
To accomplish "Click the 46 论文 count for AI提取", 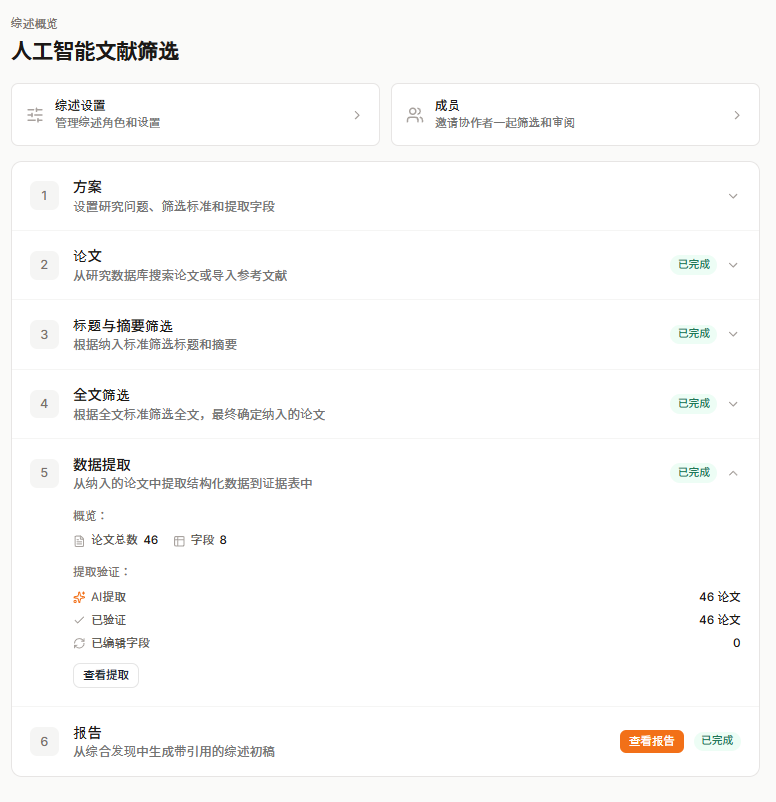I will click(720, 597).
